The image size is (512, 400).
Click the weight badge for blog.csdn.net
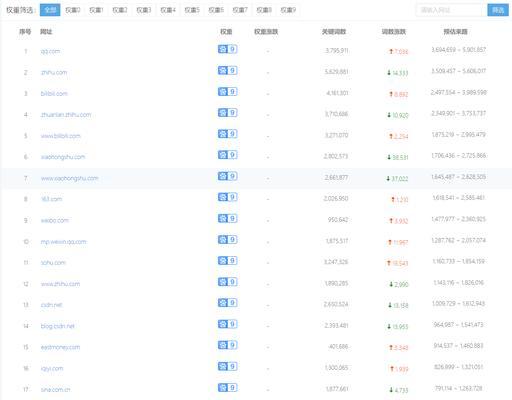pyautogui.click(x=228, y=324)
